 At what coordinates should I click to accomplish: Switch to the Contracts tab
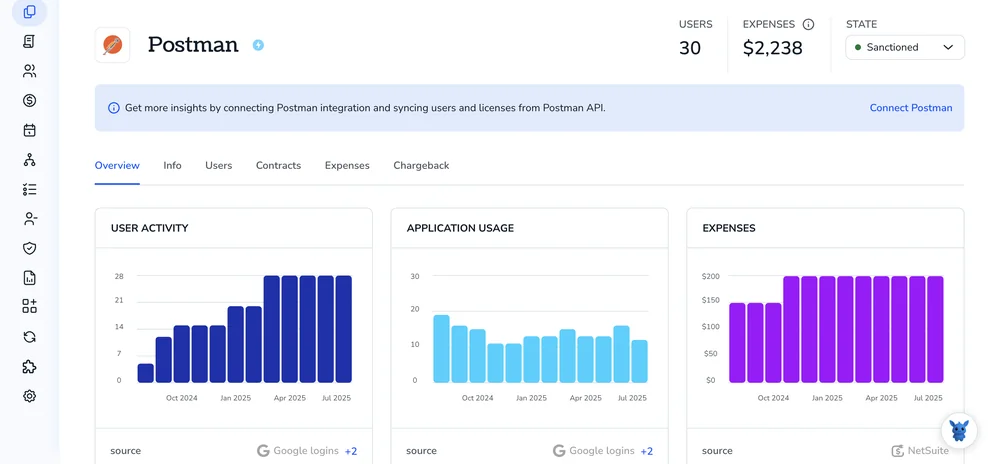[x=278, y=165]
